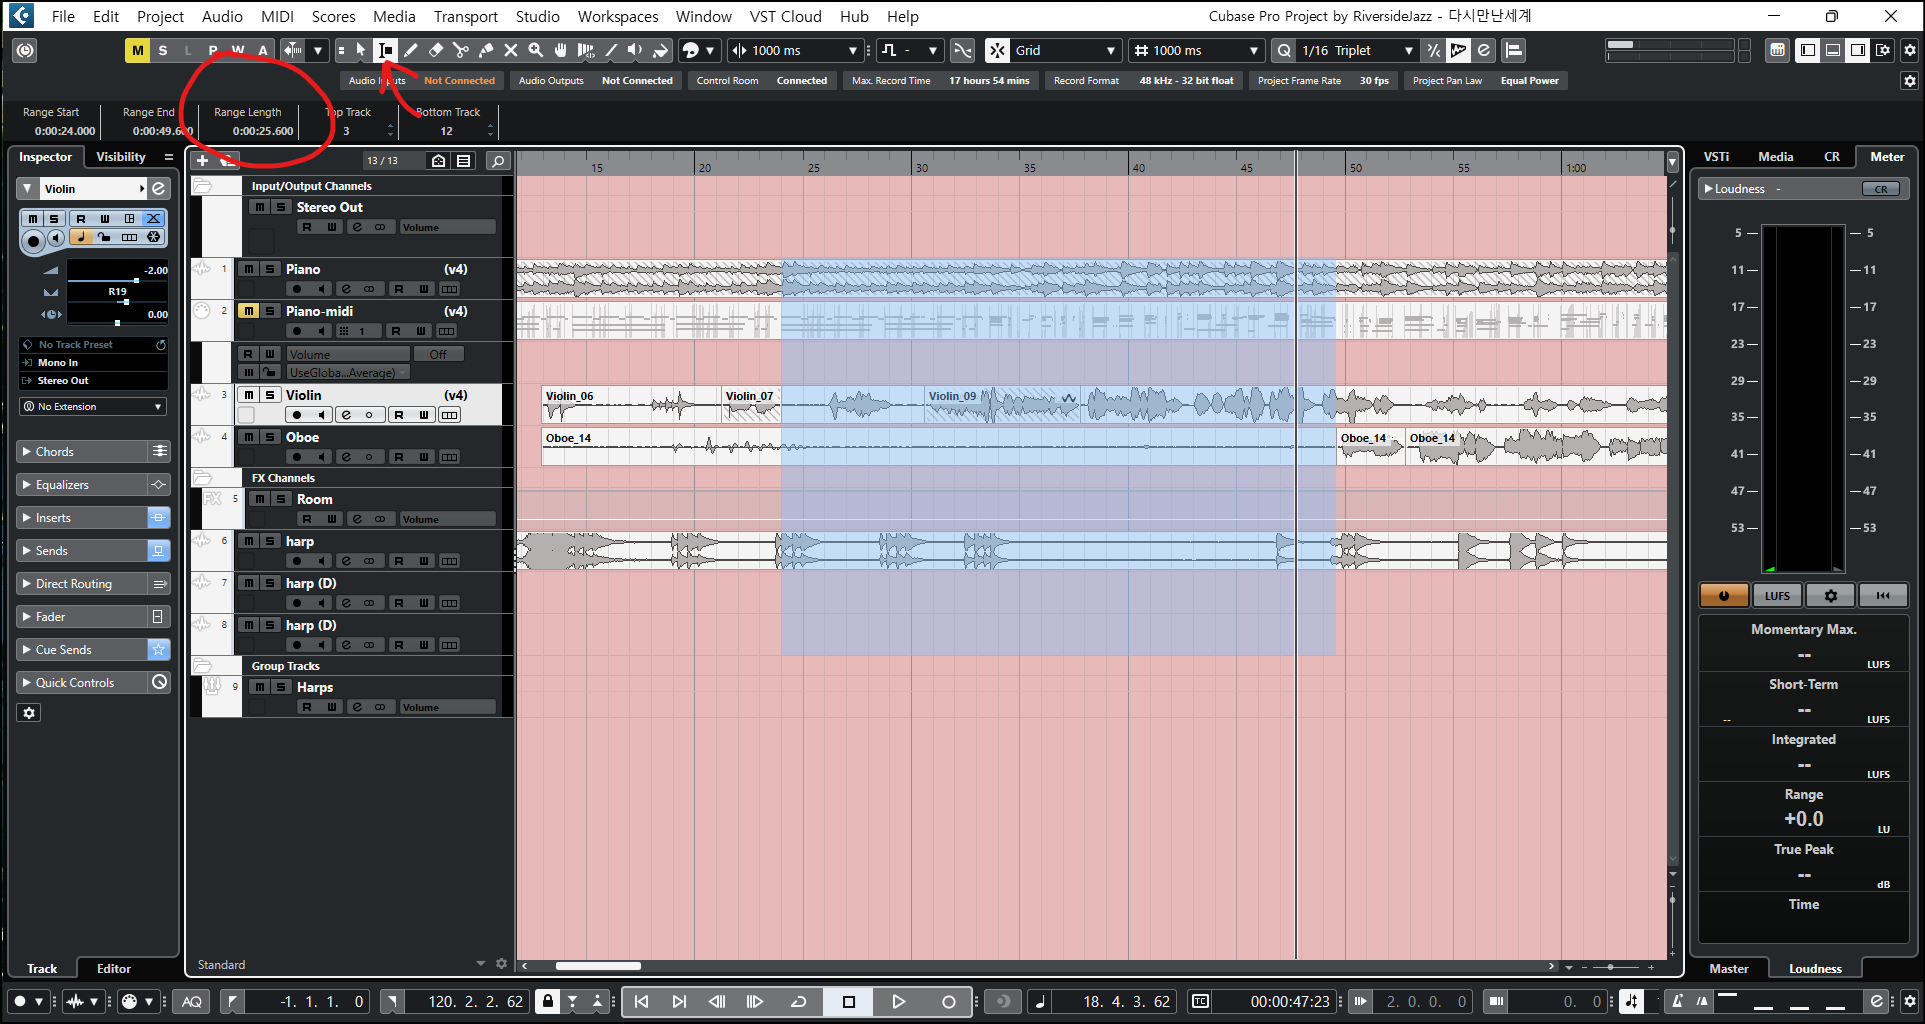This screenshot has width=1925, height=1024.
Task: Click the horizontal scrollbar under the timeline
Action: click(598, 966)
